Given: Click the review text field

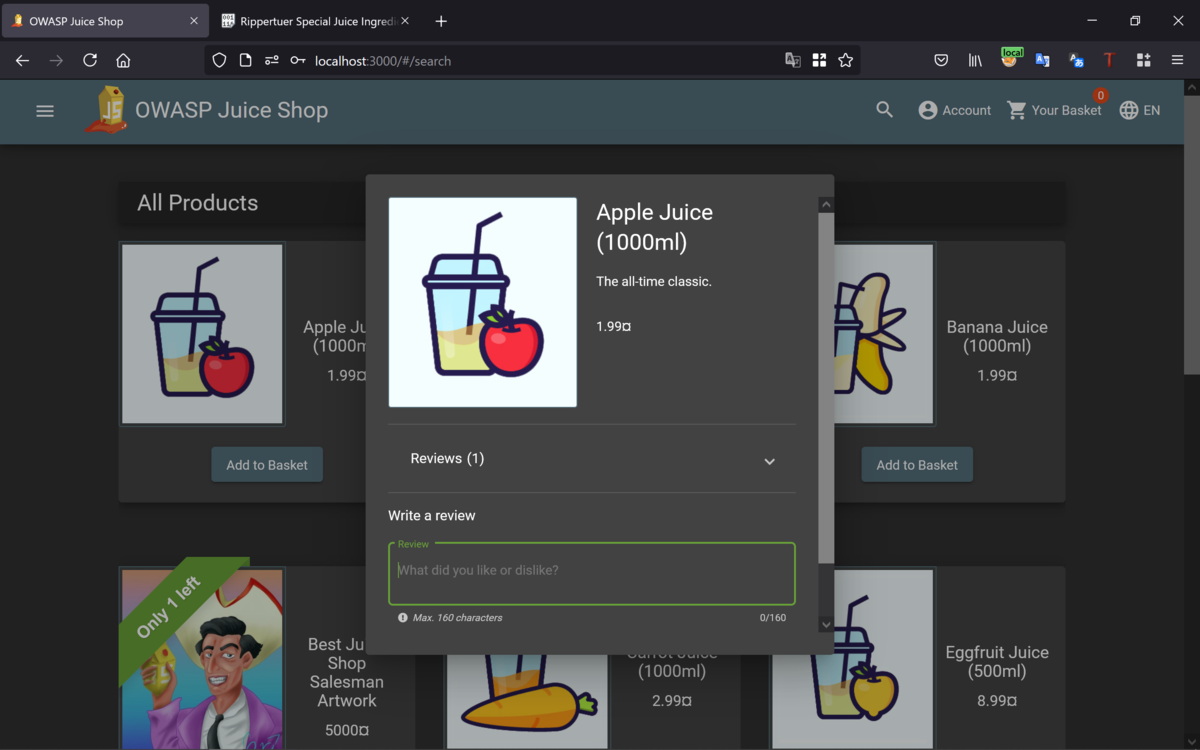Looking at the screenshot, I should coord(592,574).
